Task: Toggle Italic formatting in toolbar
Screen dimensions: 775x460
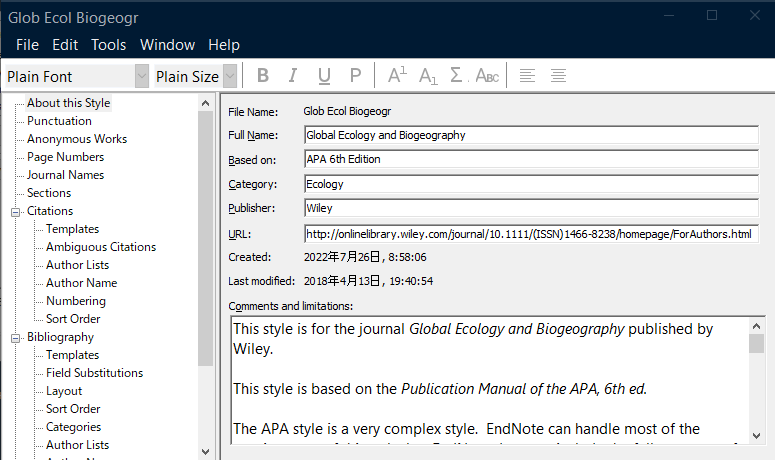Action: 293,76
